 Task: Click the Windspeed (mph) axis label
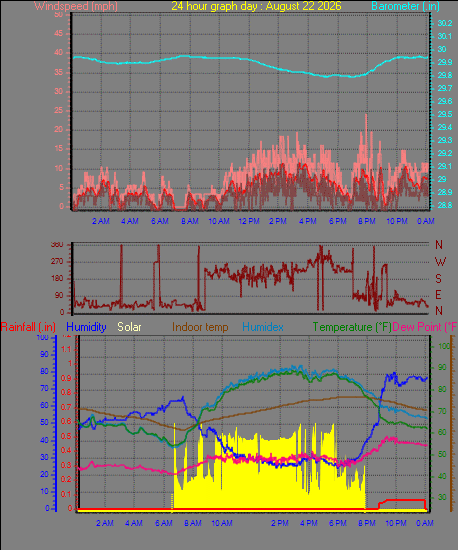pyautogui.click(x=76, y=6)
